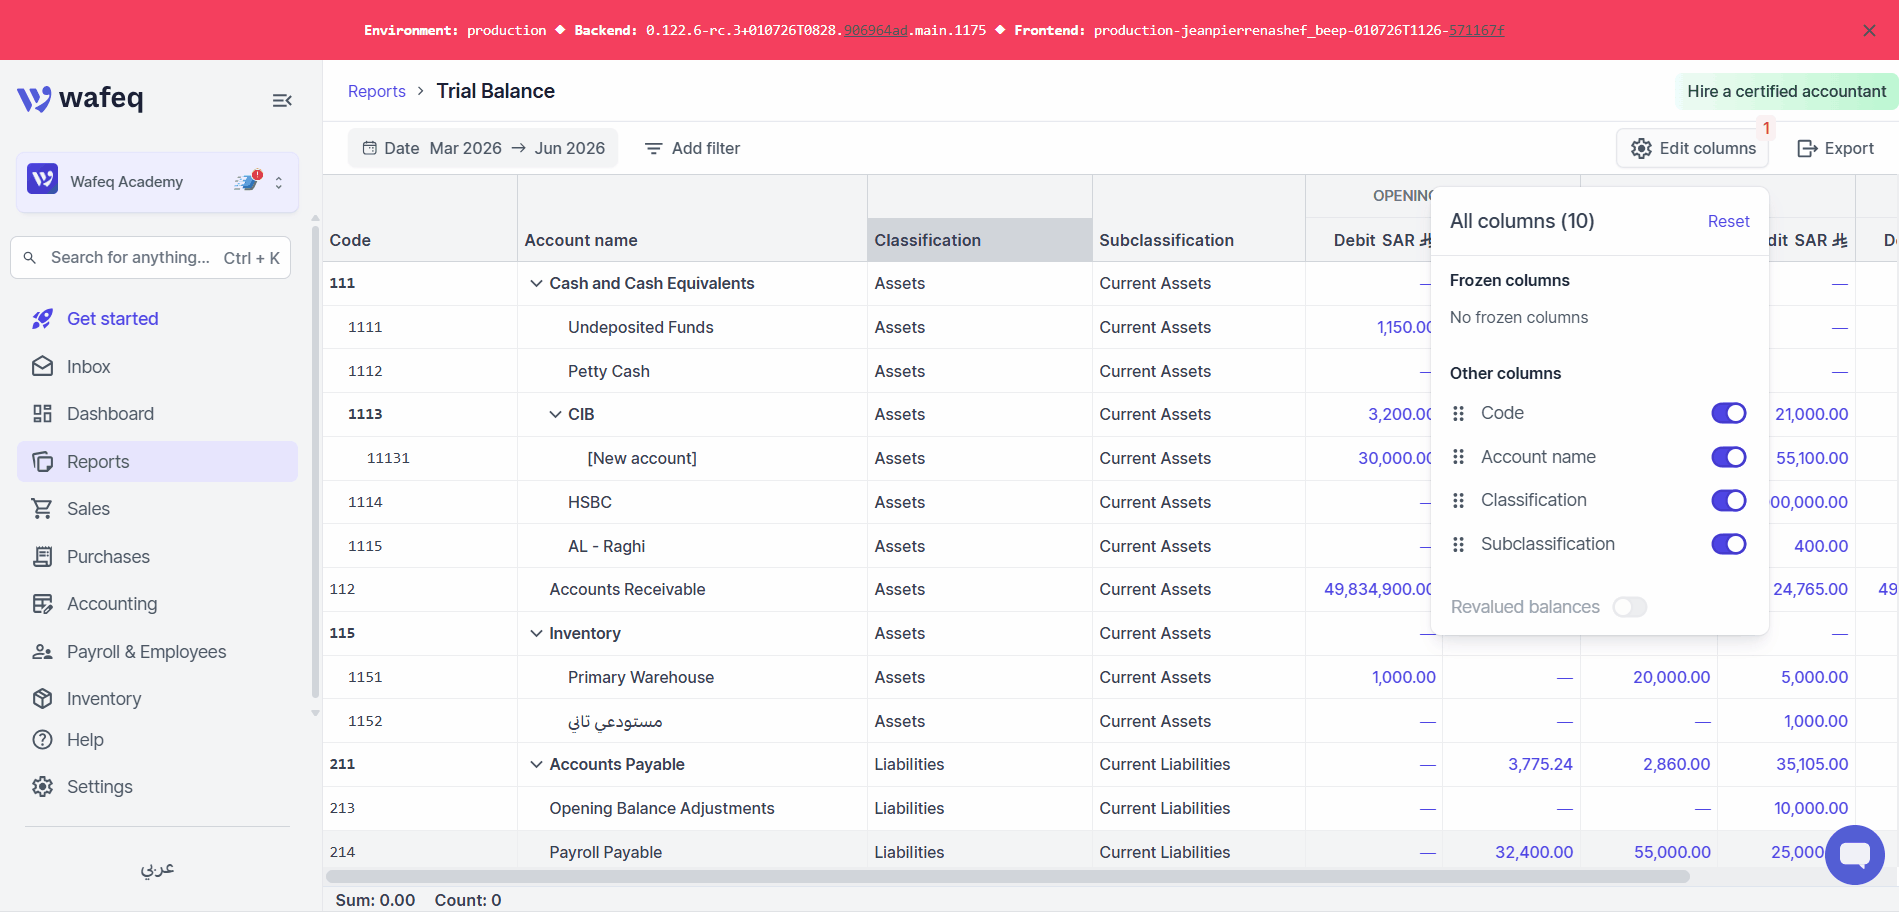Screen dimensions: 1899x912
Task: Go to Payroll & Employees section
Action: (146, 652)
